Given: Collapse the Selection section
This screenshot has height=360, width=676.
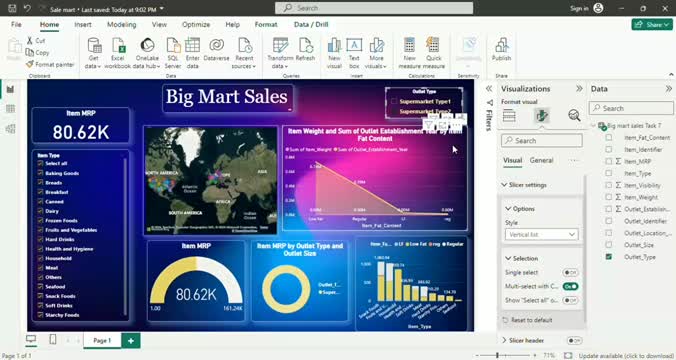Looking at the screenshot, I should coord(508,258).
